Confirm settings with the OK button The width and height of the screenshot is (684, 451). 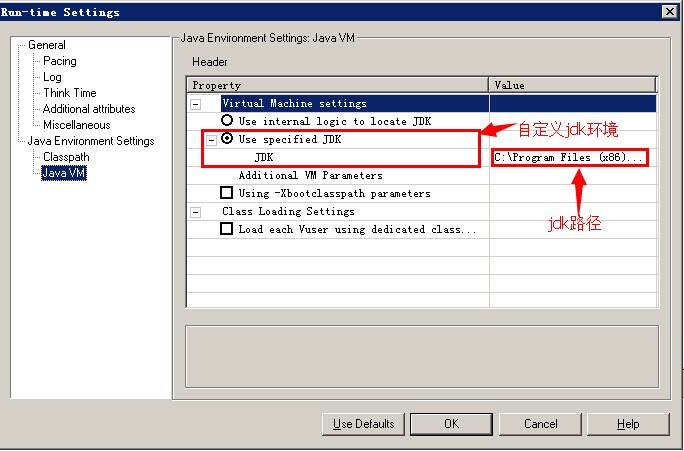tap(451, 424)
